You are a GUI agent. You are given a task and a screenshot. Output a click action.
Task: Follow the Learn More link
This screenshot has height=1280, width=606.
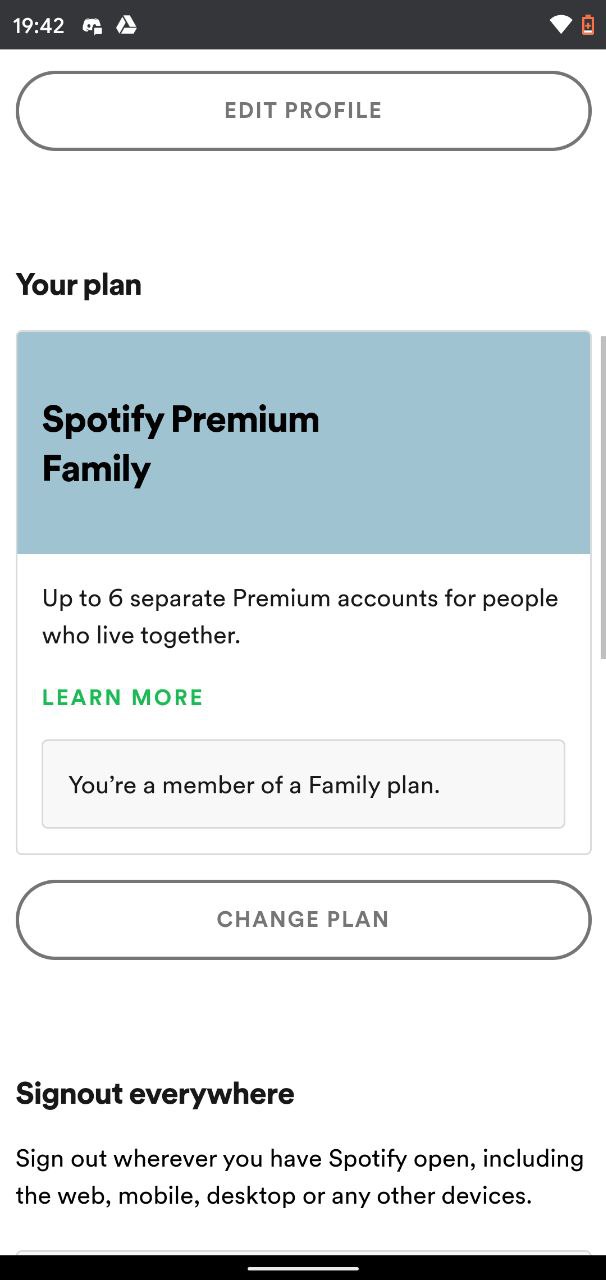point(122,698)
